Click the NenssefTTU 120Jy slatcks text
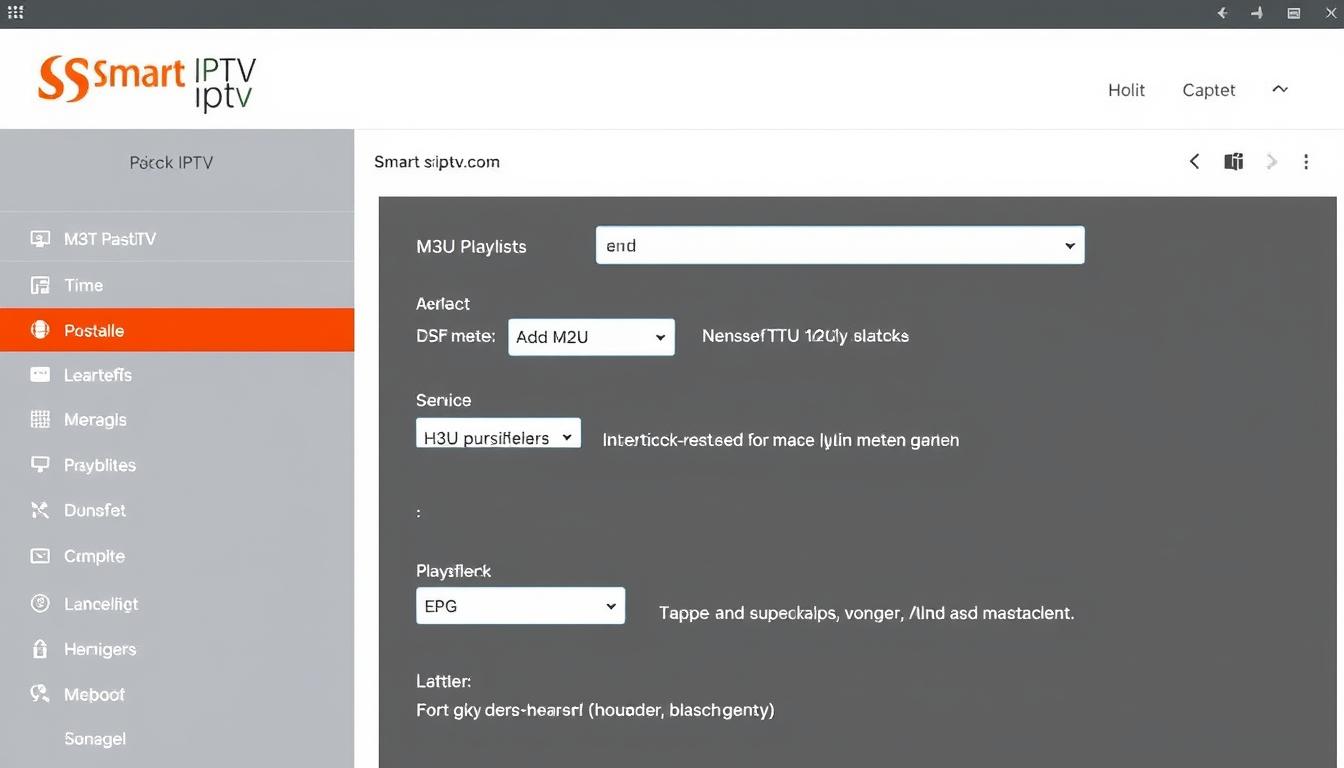The image size is (1344, 768). tap(805, 336)
